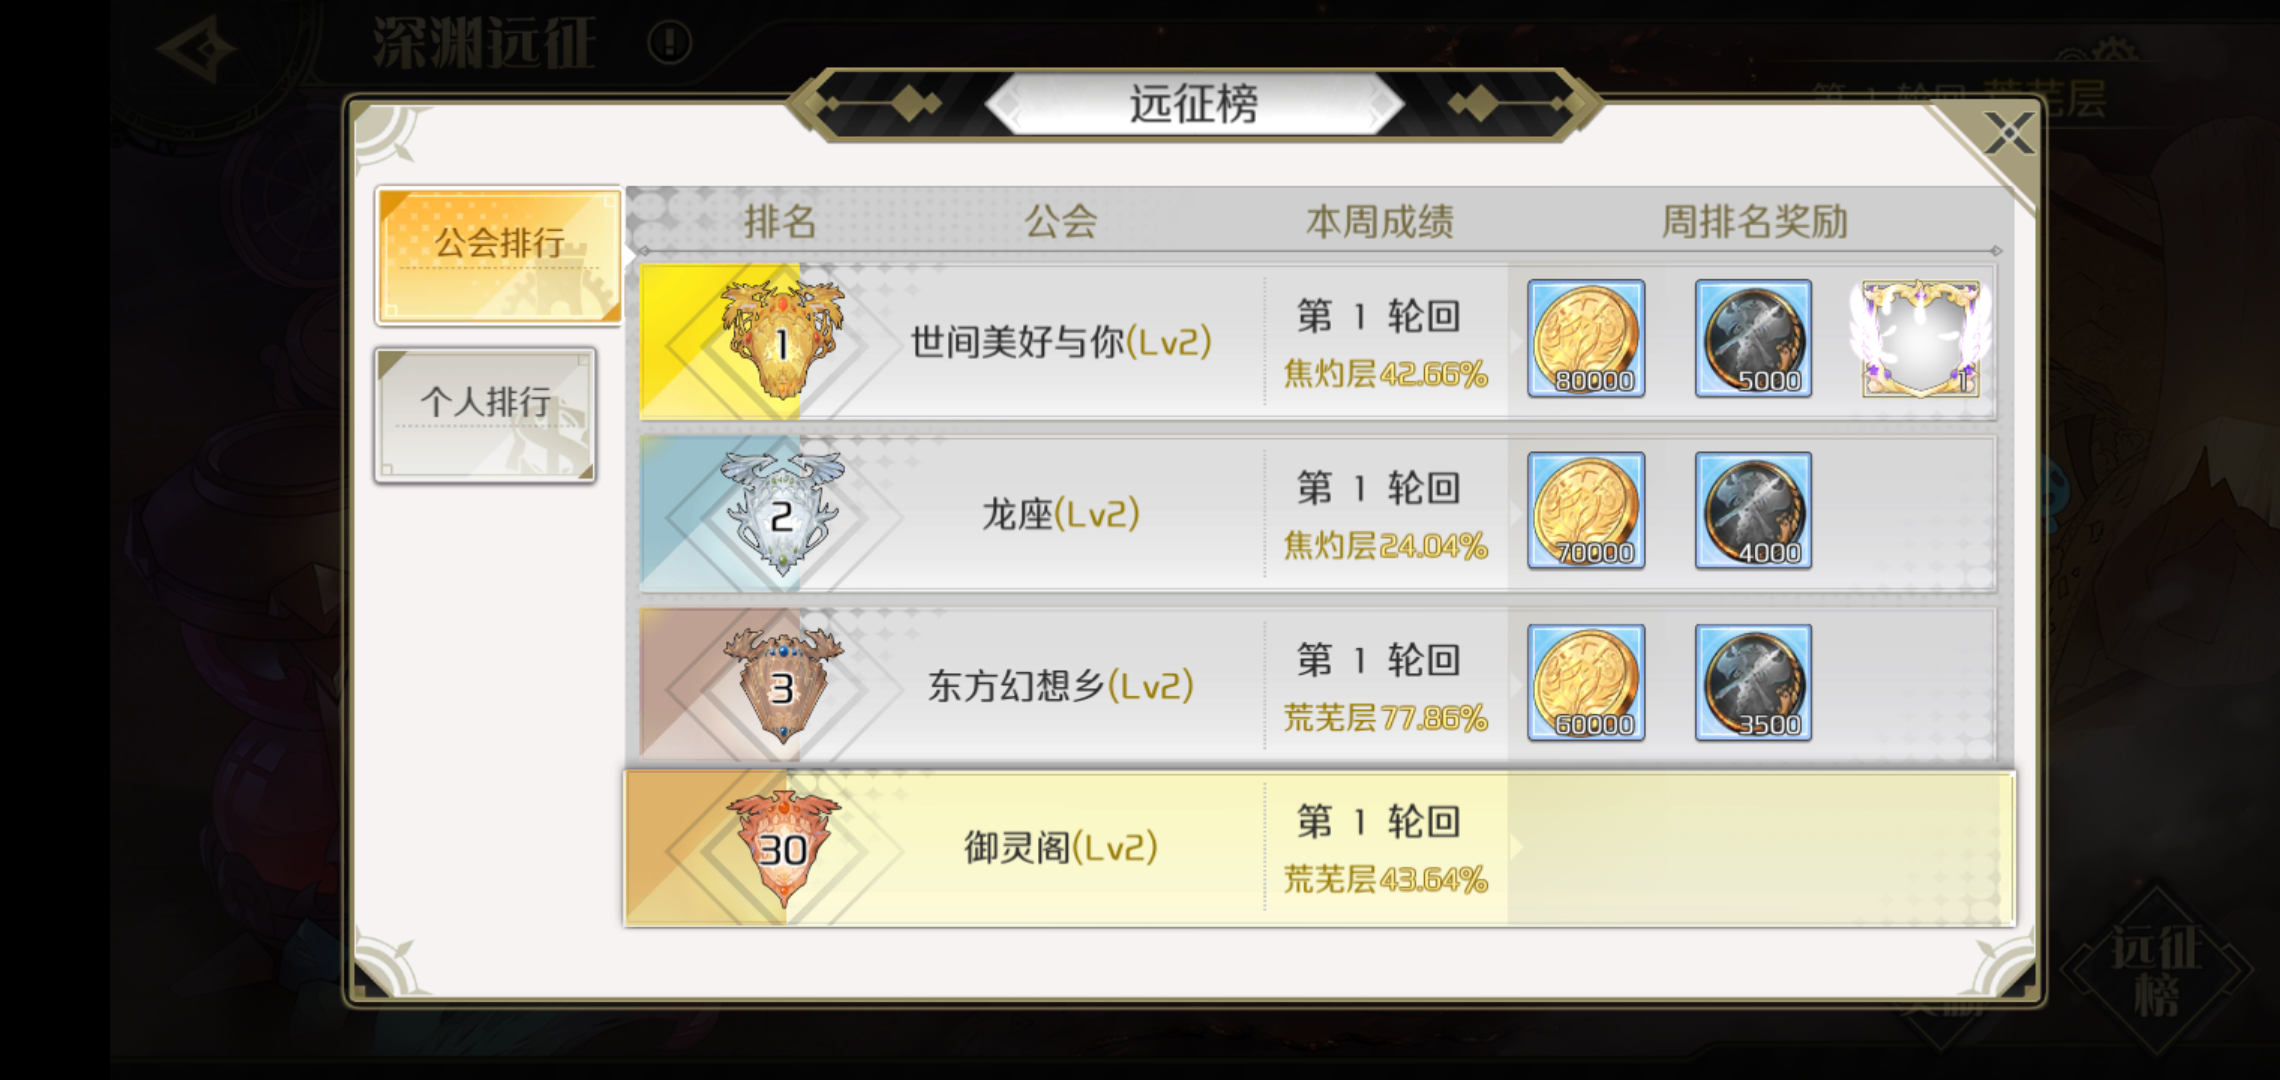Click the rank 2 silver badge emblem
2280x1080 pixels.
point(782,513)
